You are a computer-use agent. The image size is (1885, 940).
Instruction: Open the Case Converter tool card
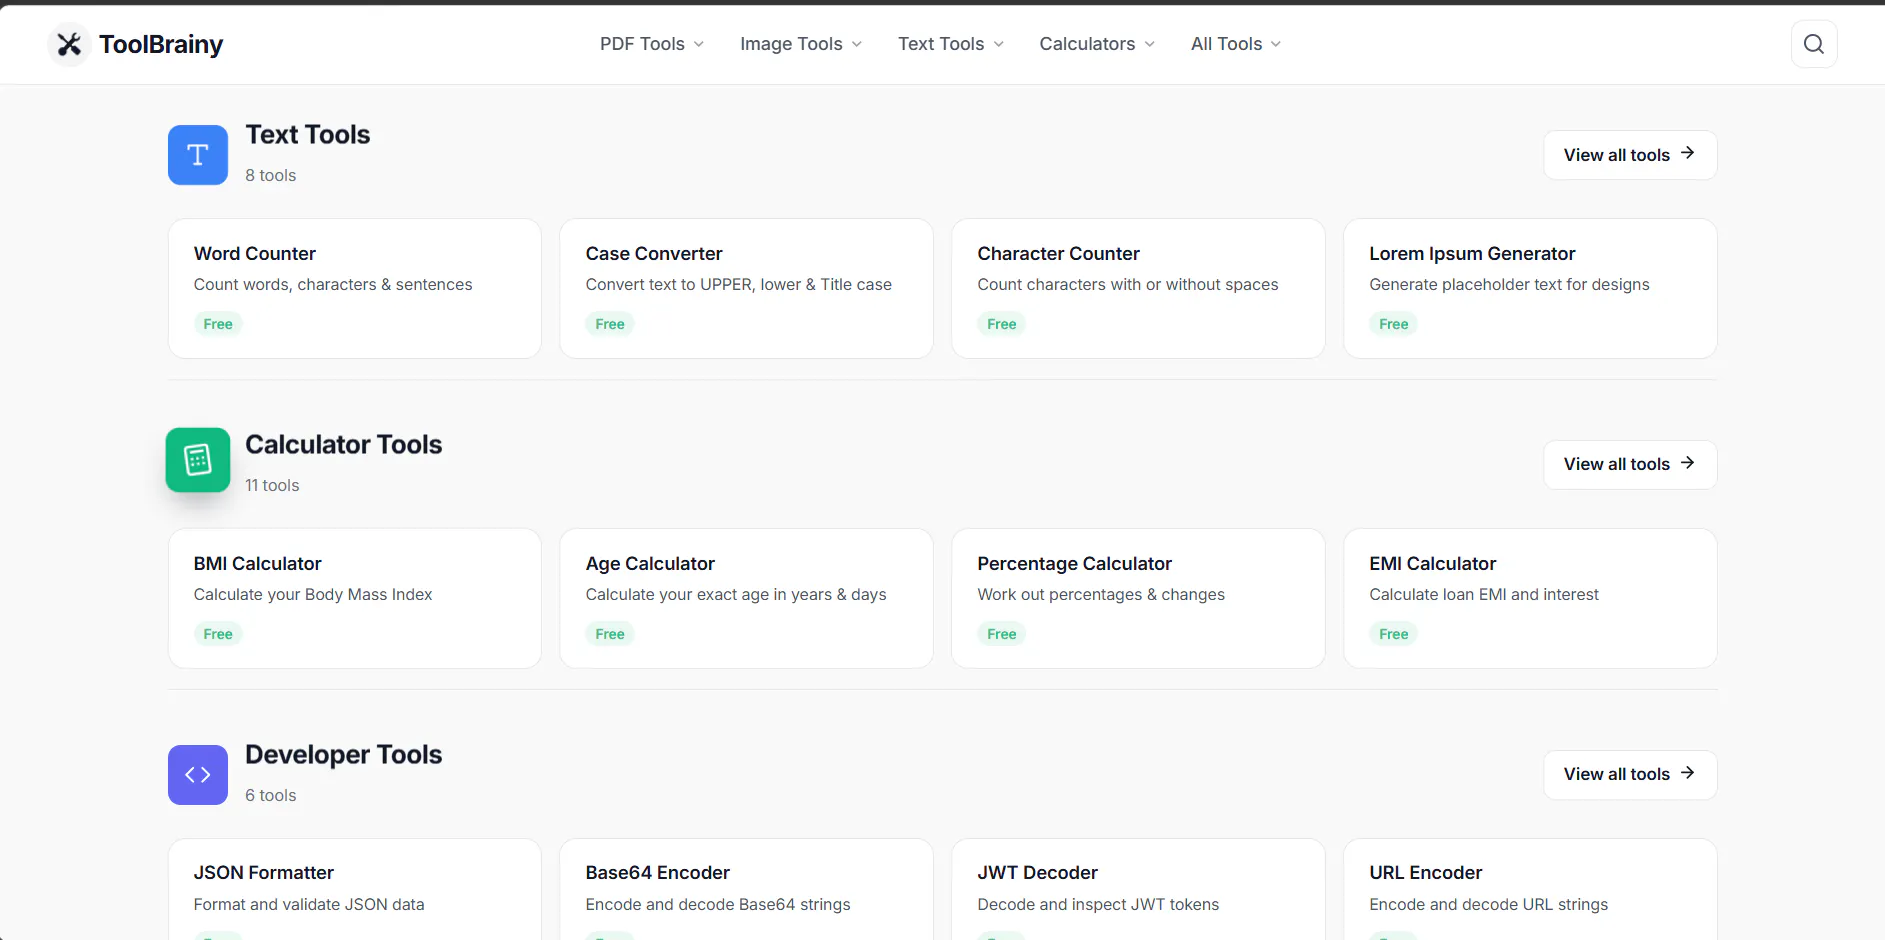747,288
